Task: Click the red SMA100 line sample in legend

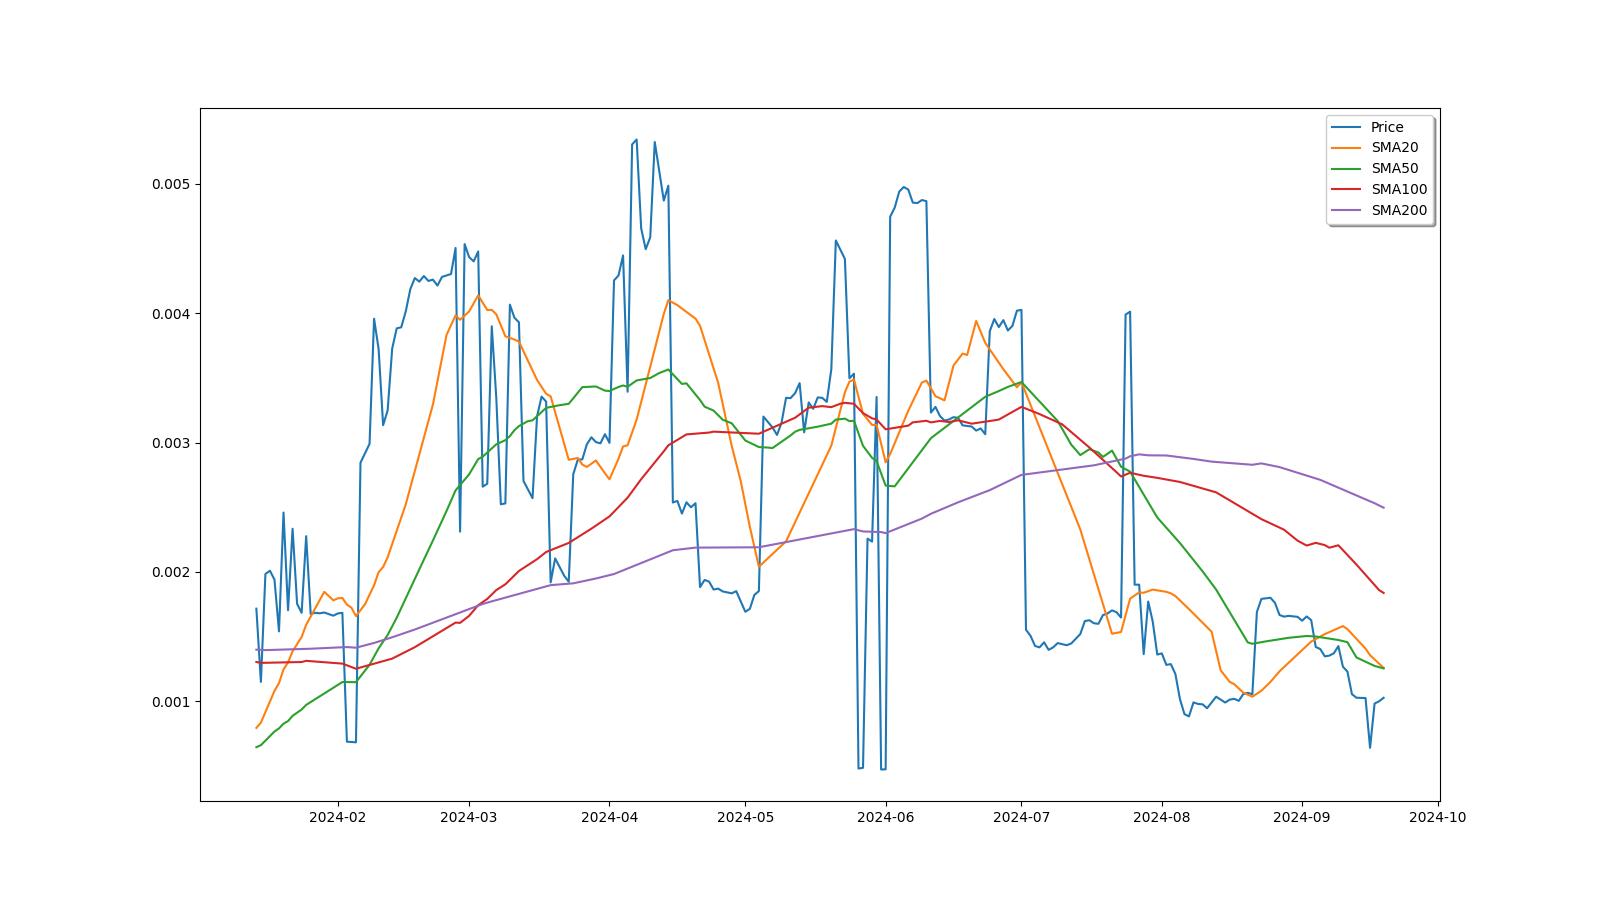Action: click(1347, 190)
